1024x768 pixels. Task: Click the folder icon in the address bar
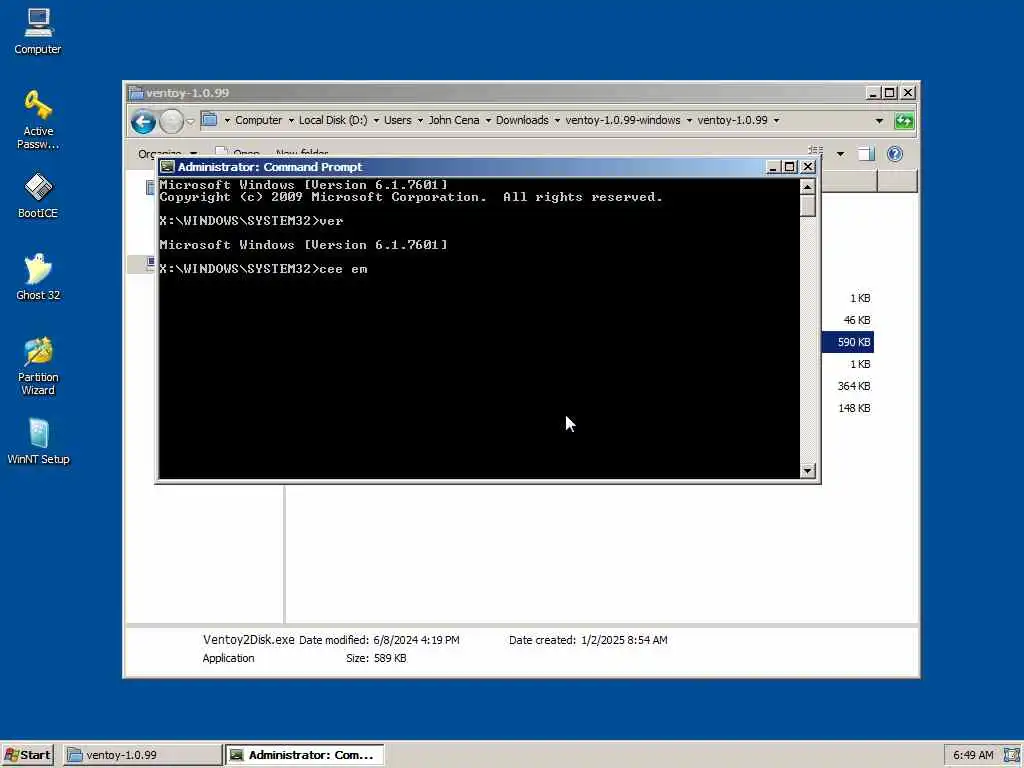pyautogui.click(x=210, y=120)
